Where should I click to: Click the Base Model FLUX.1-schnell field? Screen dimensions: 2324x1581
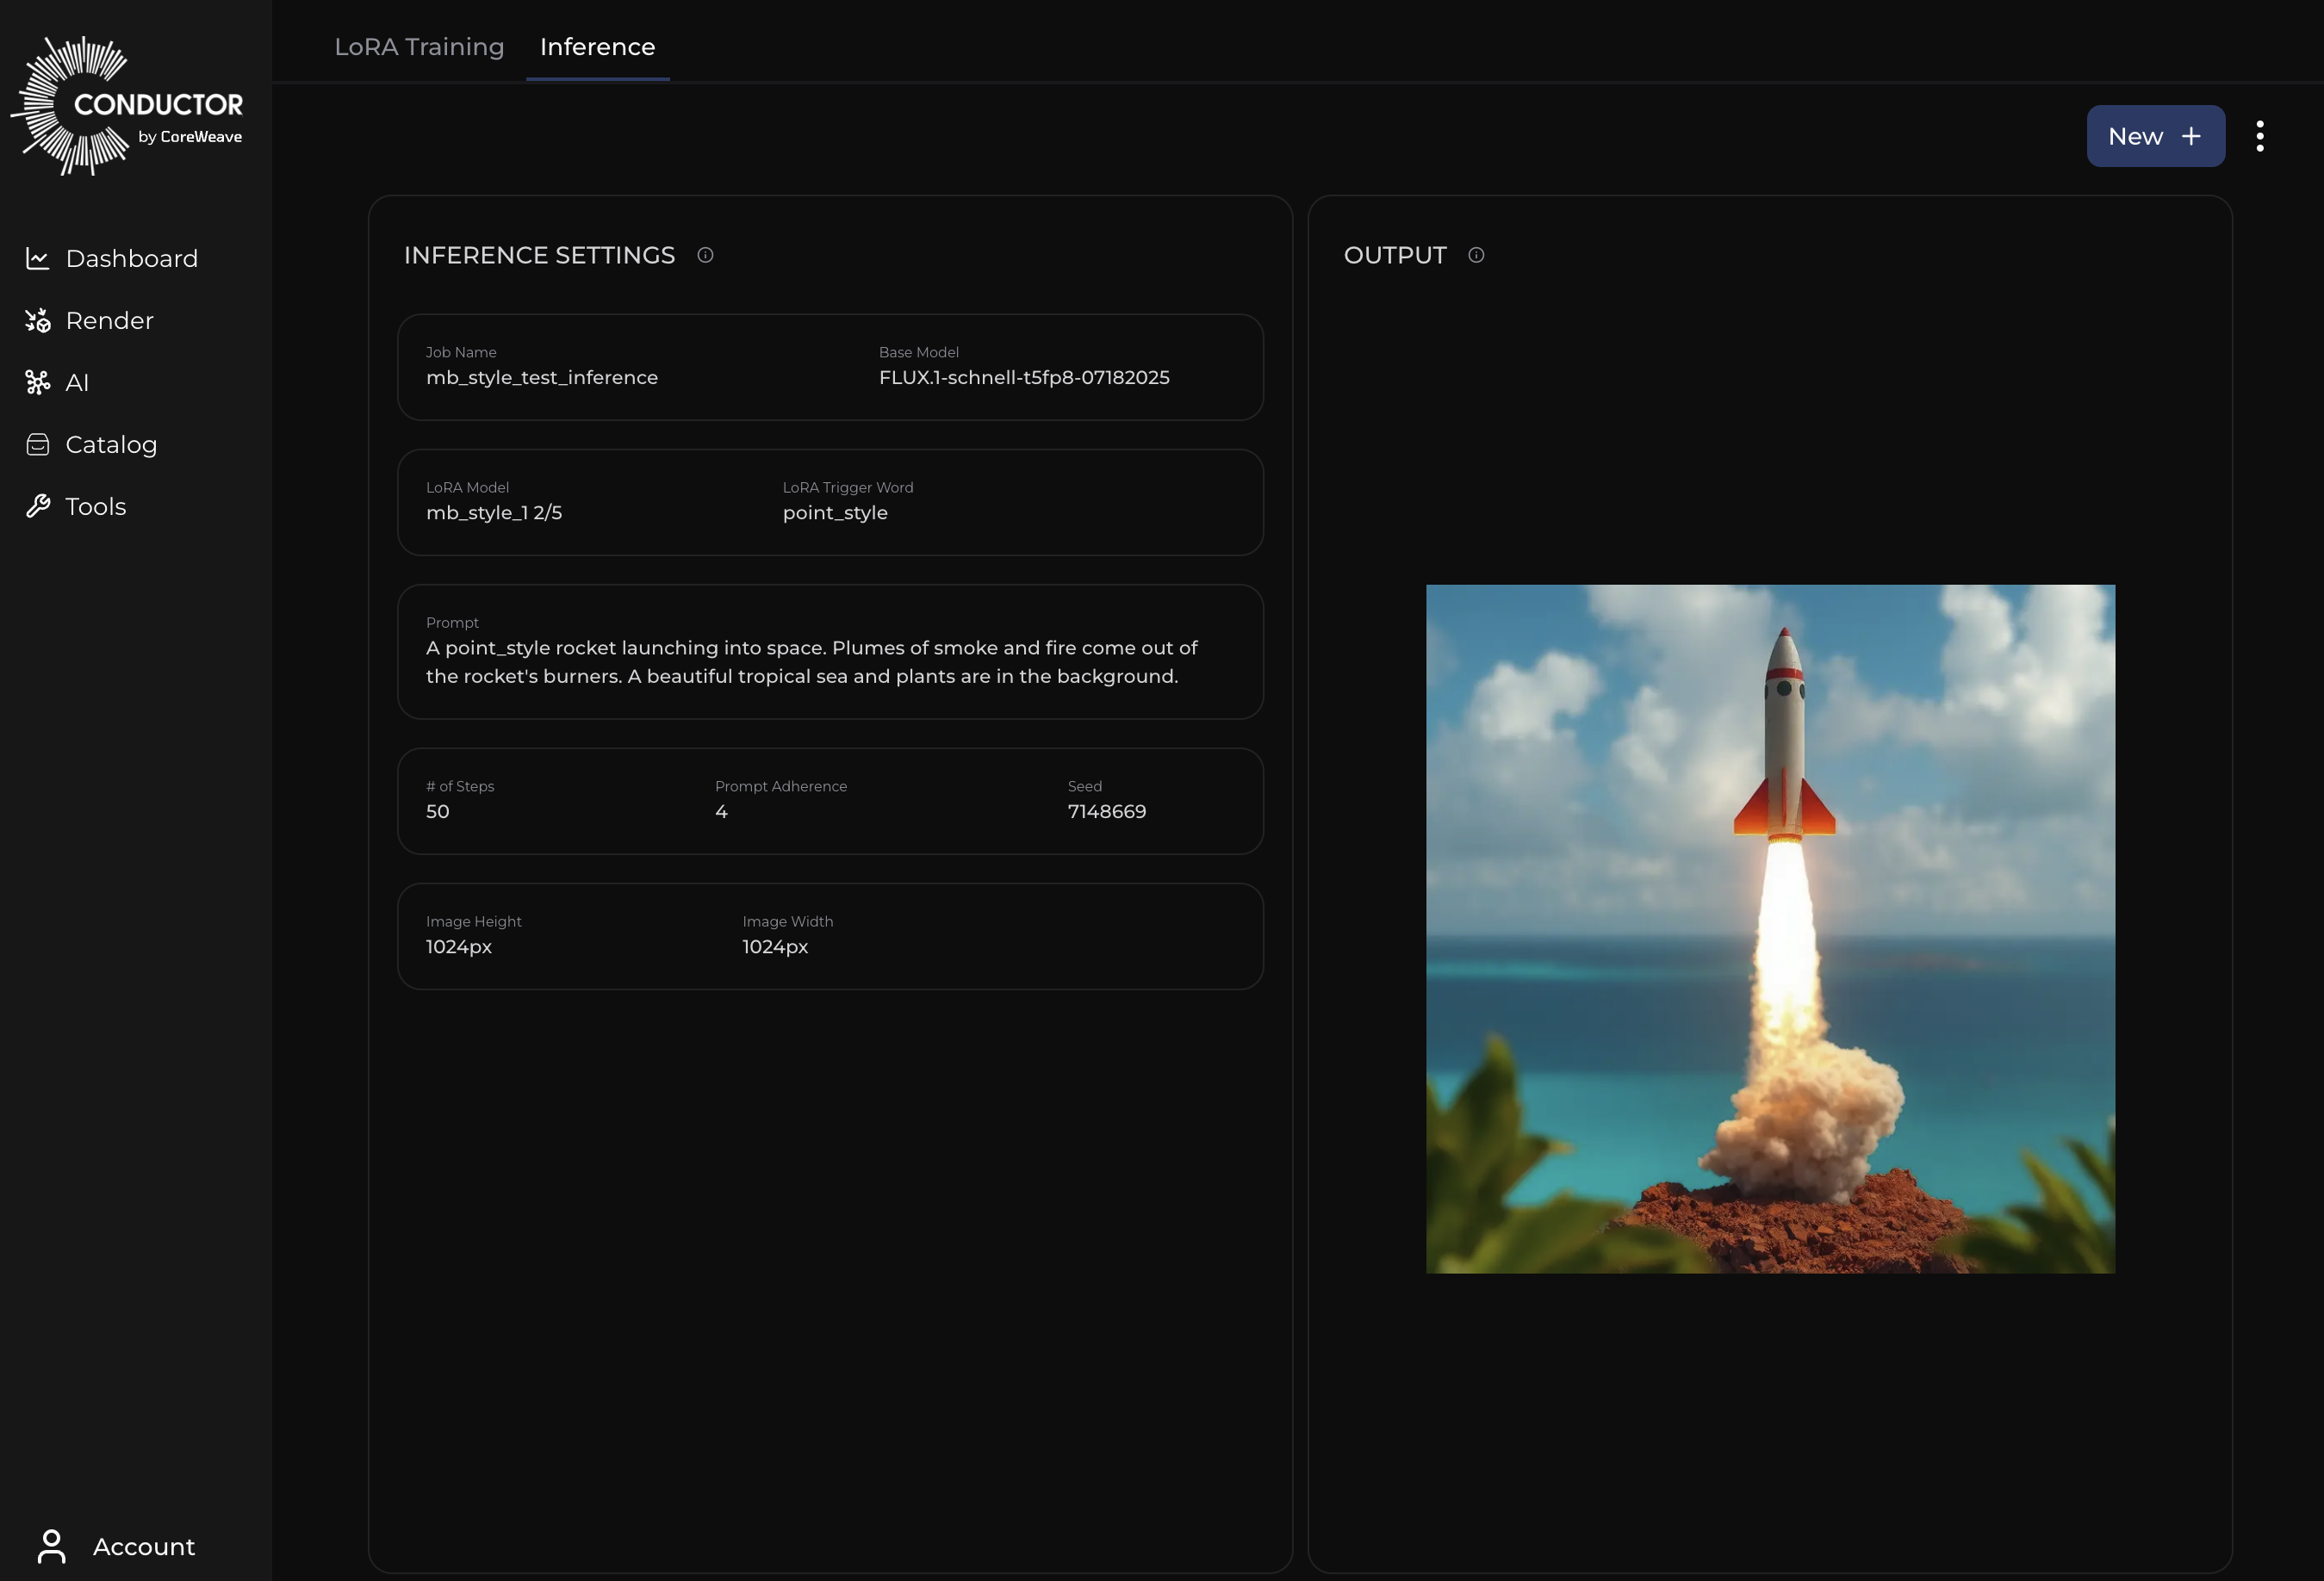tap(1023, 377)
